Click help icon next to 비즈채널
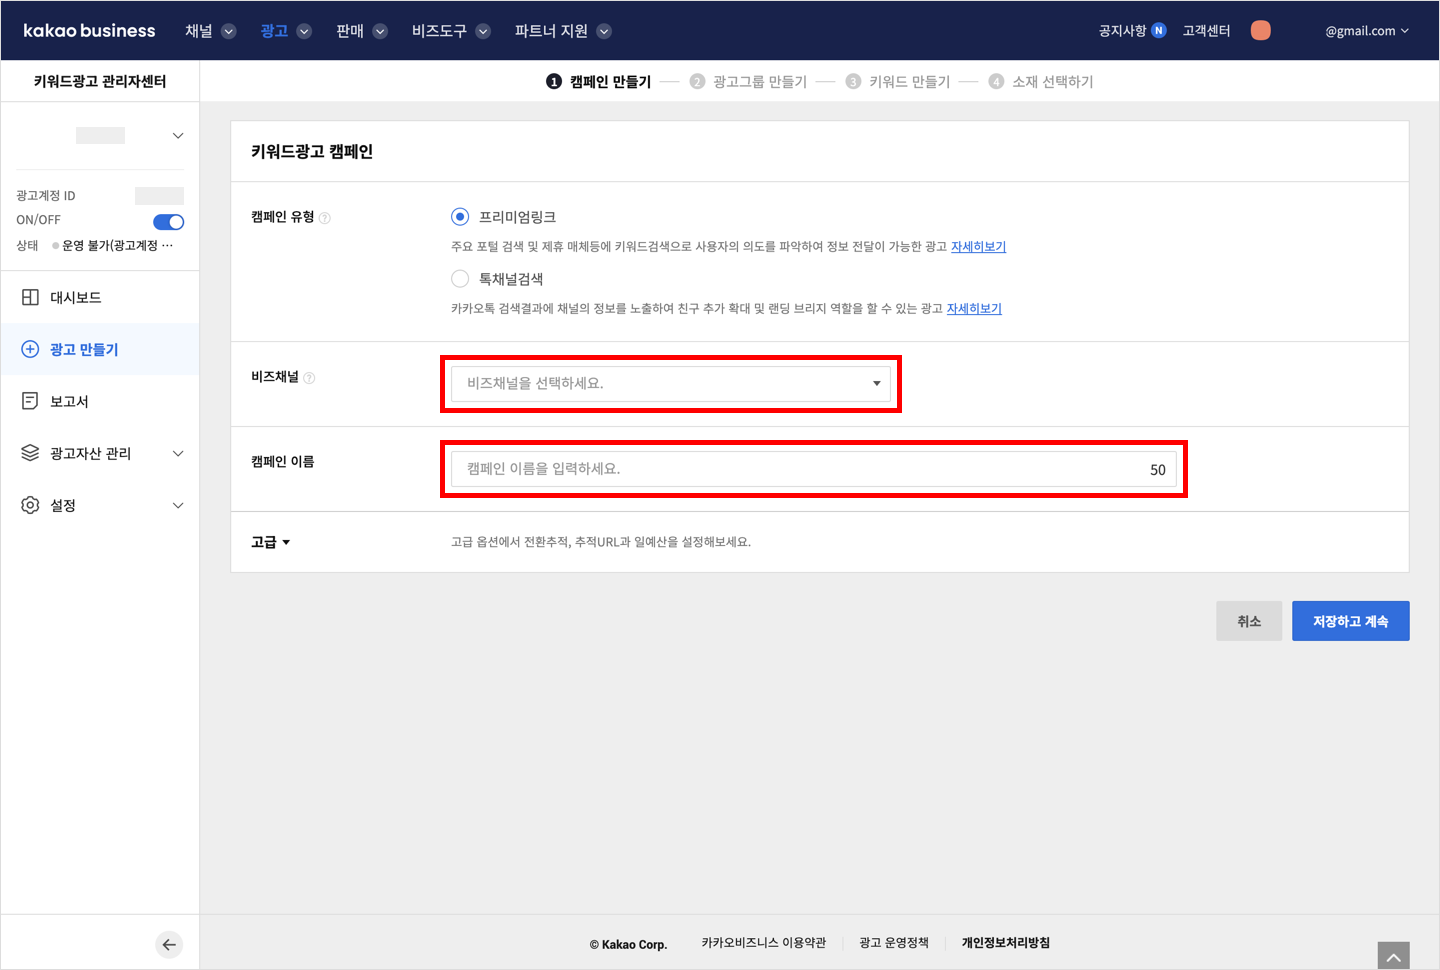The height and width of the screenshot is (970, 1440). 309,378
